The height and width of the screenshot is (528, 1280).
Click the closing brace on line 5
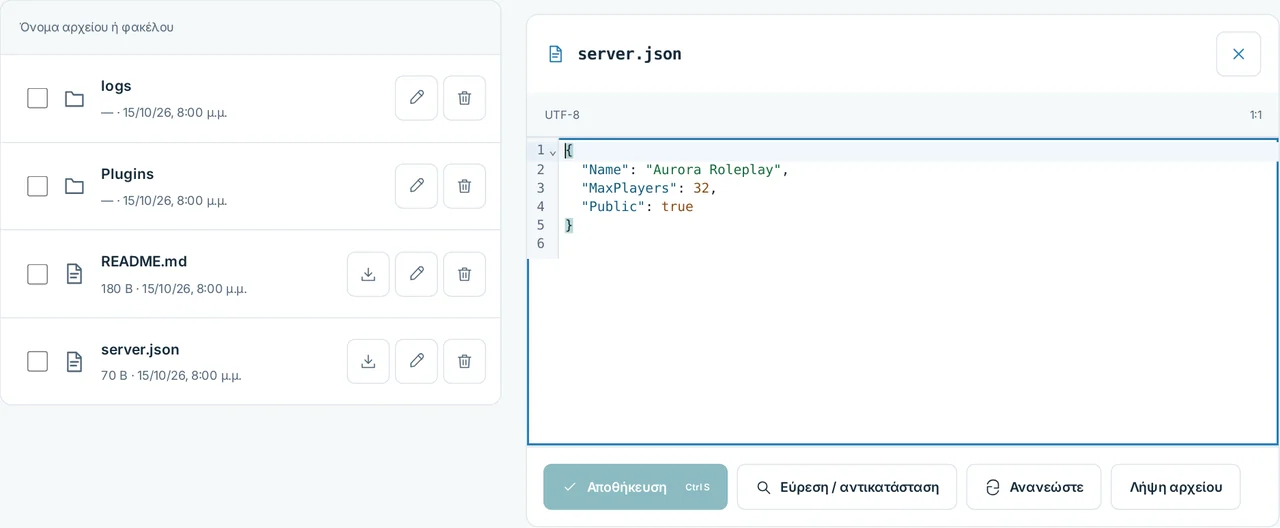569,225
